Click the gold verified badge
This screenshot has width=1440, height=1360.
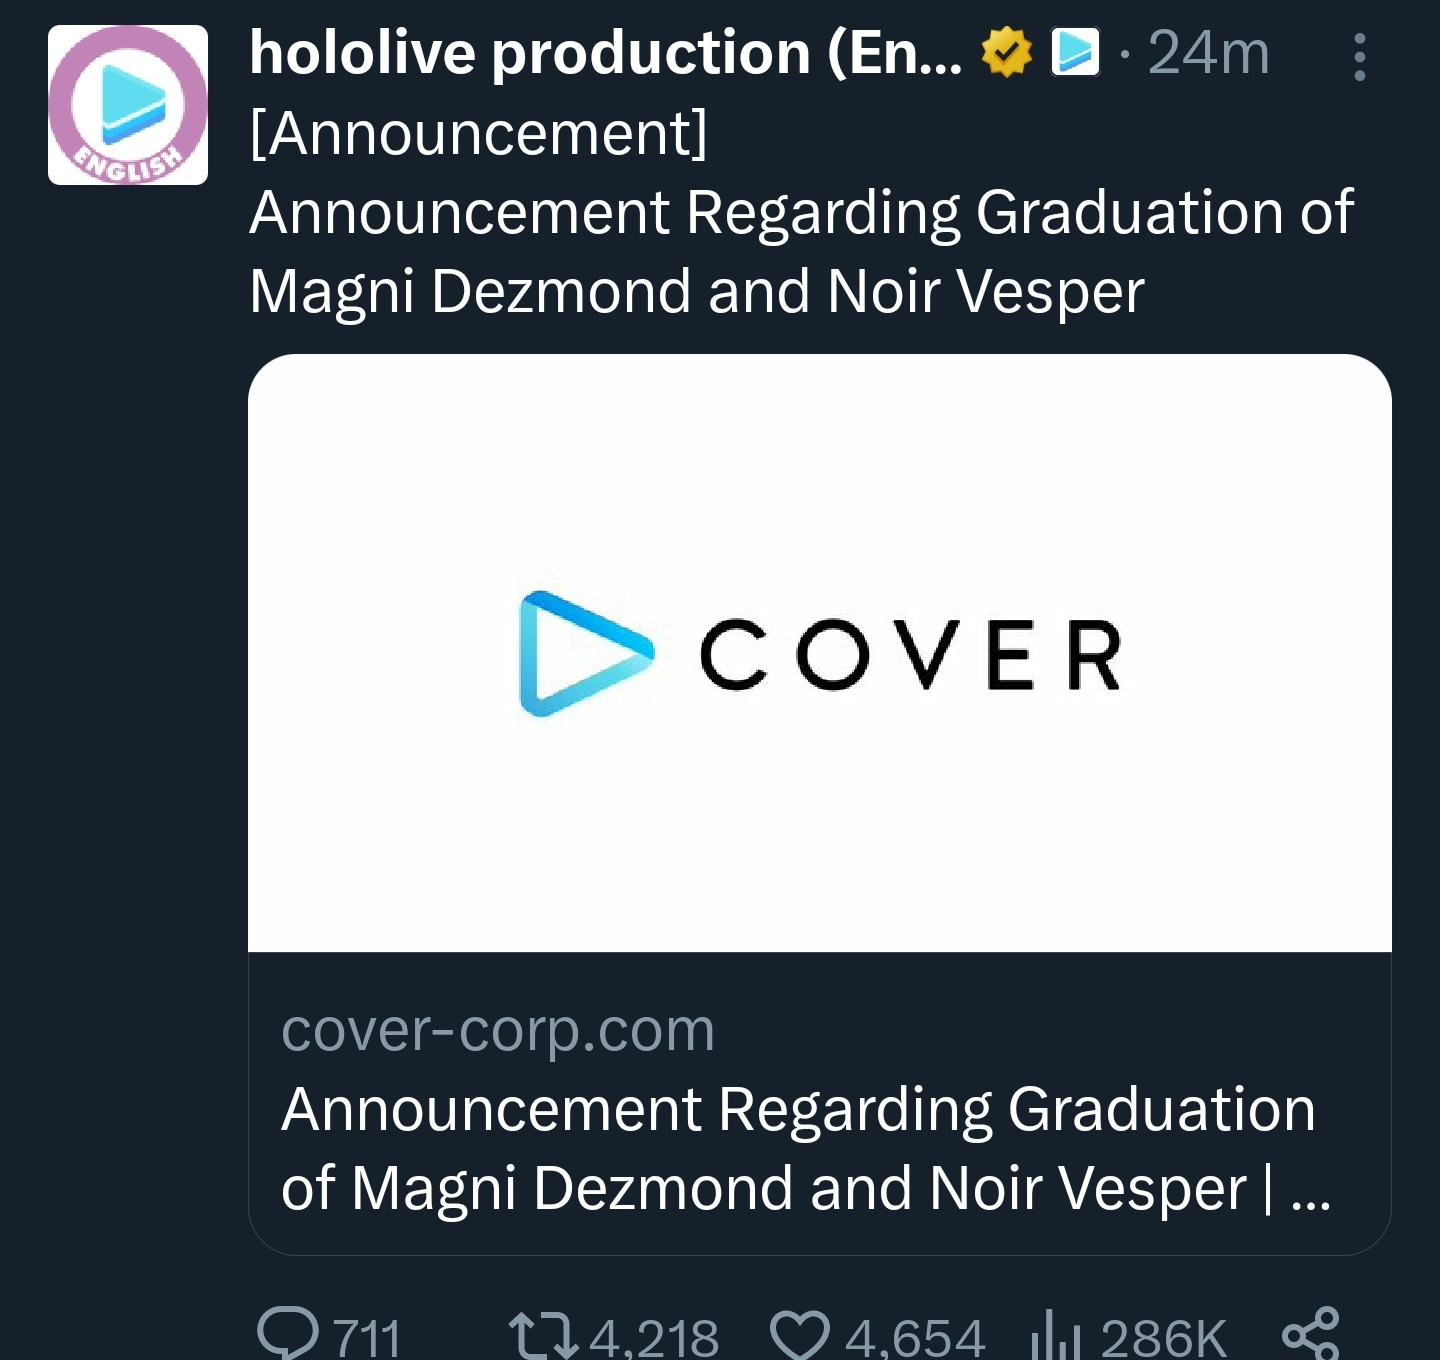1006,52
